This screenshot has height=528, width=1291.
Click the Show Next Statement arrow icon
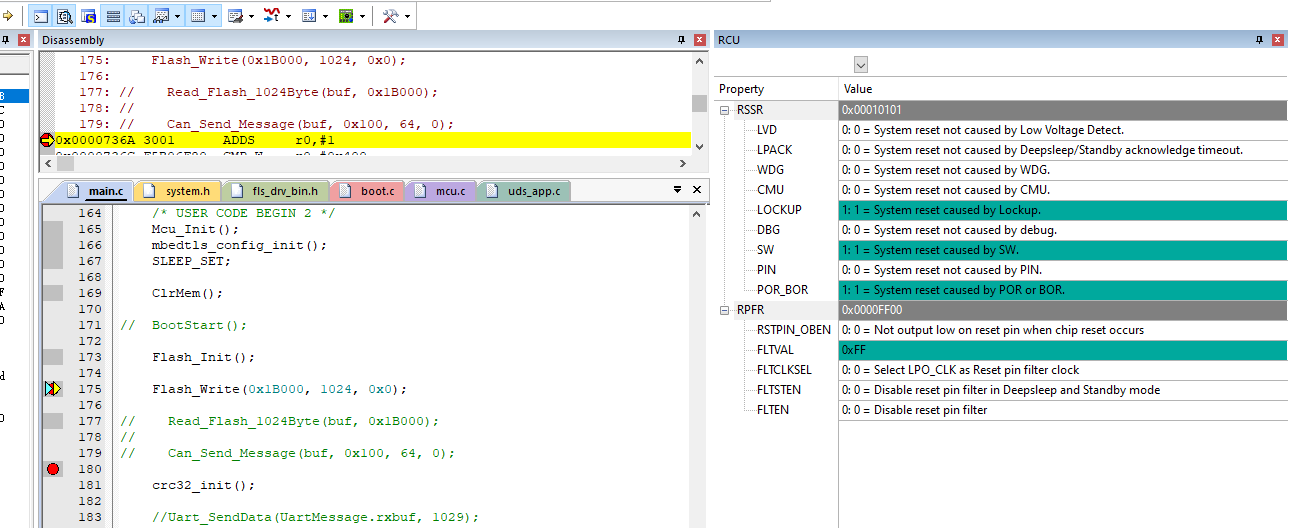pos(6,16)
